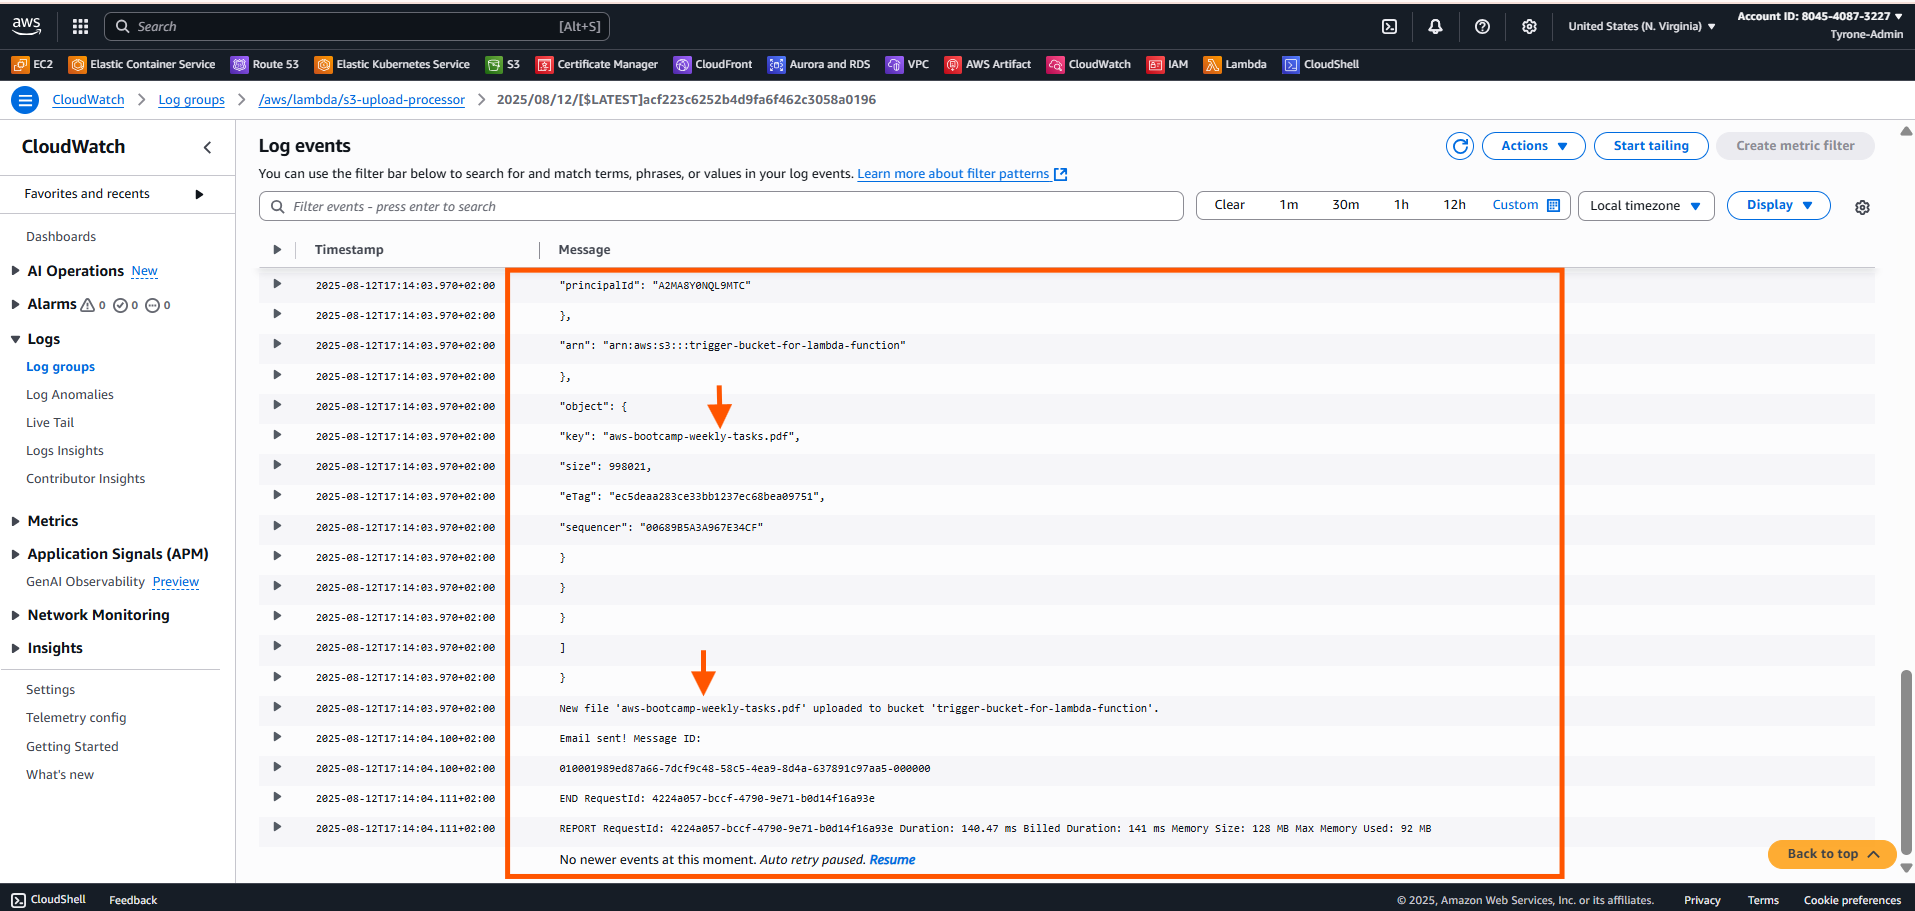Screen dimensions: 1915x911
Task: Expand the Metrics section in sidebar
Action: (x=52, y=521)
